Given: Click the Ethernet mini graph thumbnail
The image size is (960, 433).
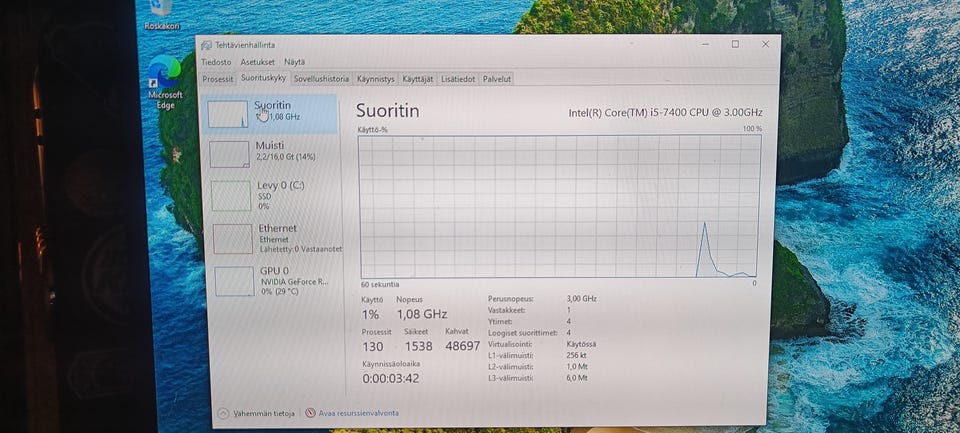Looking at the screenshot, I should tap(233, 239).
